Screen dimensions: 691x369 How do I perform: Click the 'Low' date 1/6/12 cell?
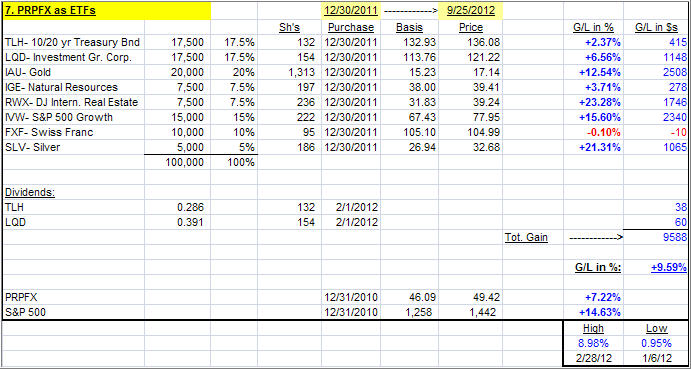tap(656, 358)
